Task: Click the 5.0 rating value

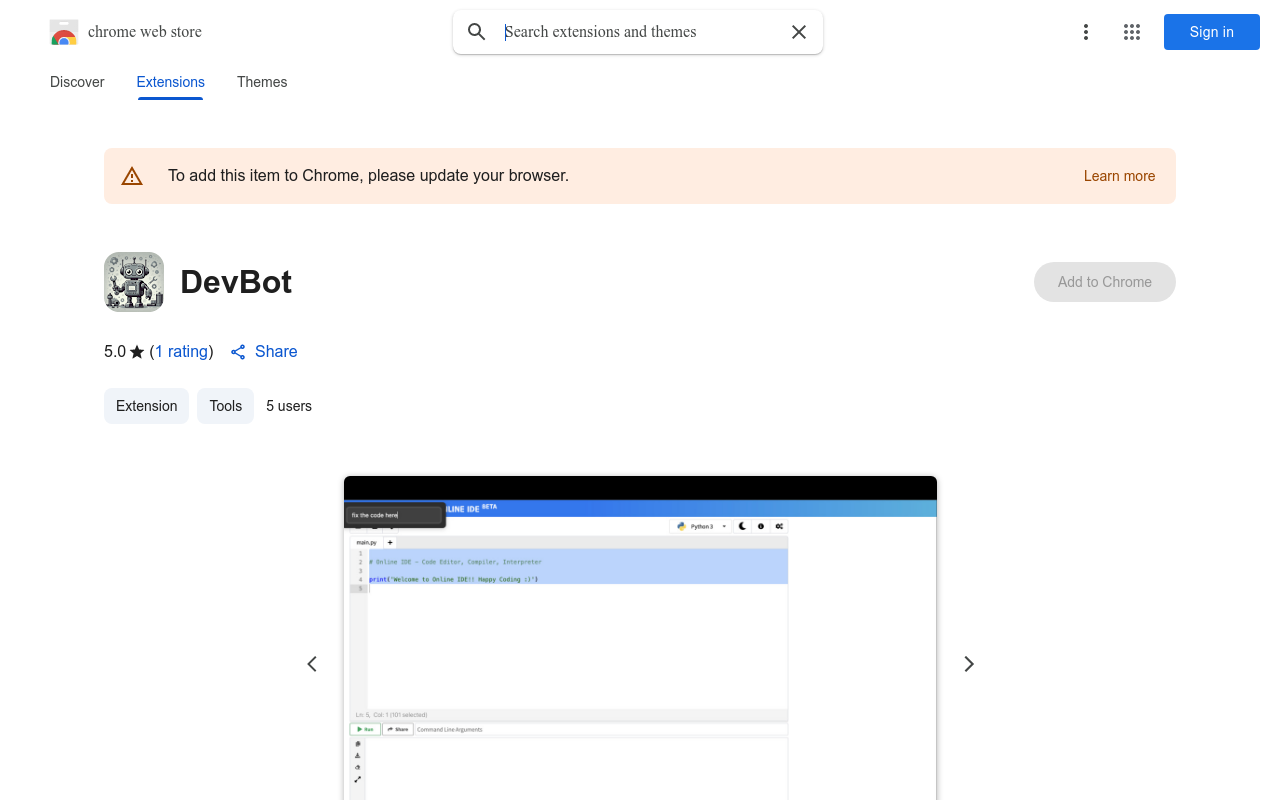Action: 115,352
